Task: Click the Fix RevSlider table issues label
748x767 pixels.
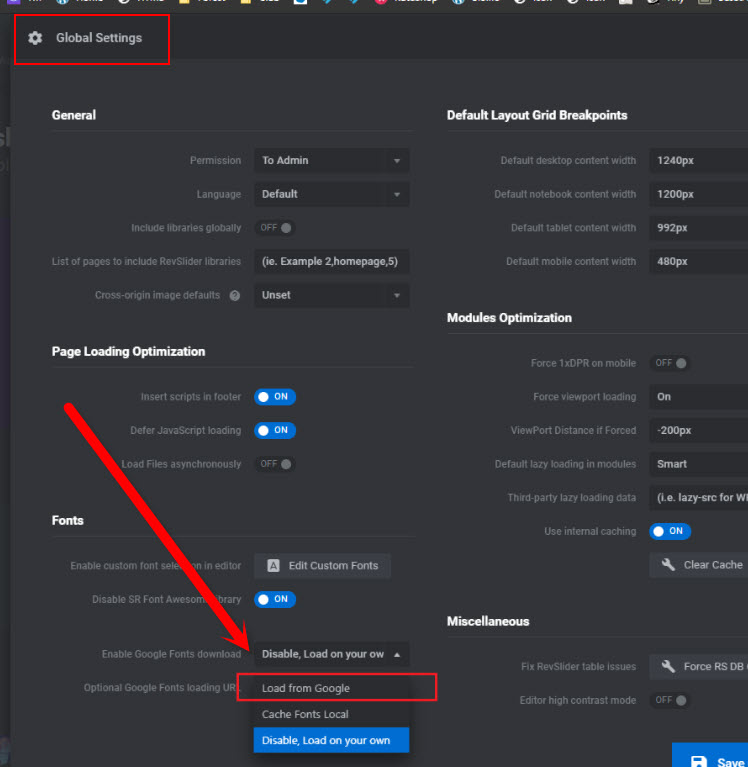Action: coord(579,667)
